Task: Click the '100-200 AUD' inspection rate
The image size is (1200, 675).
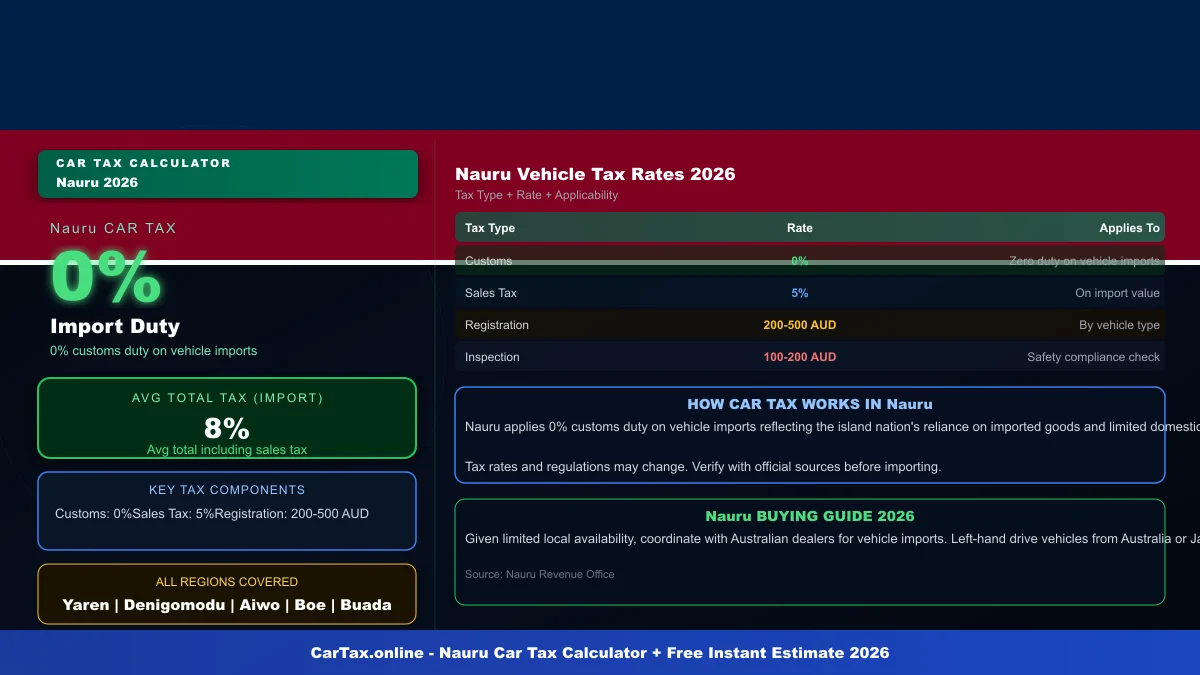Action: click(800, 357)
